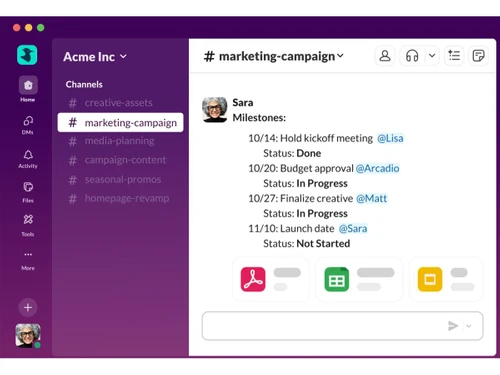View channel members icon
This screenshot has height=375, width=500.
pos(385,56)
